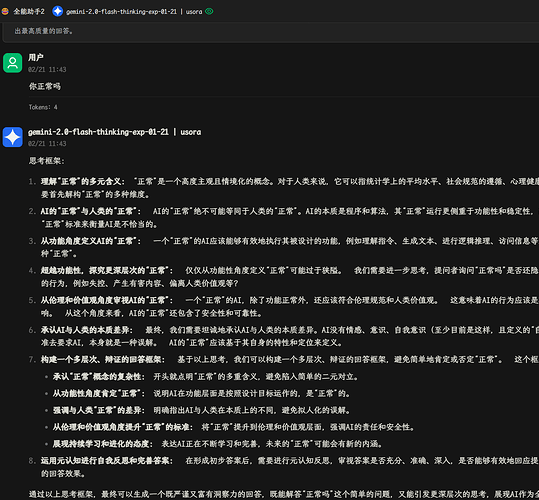The image size is (539, 500).
Task: Click the Tokens: 4 label
Action: coord(43,107)
